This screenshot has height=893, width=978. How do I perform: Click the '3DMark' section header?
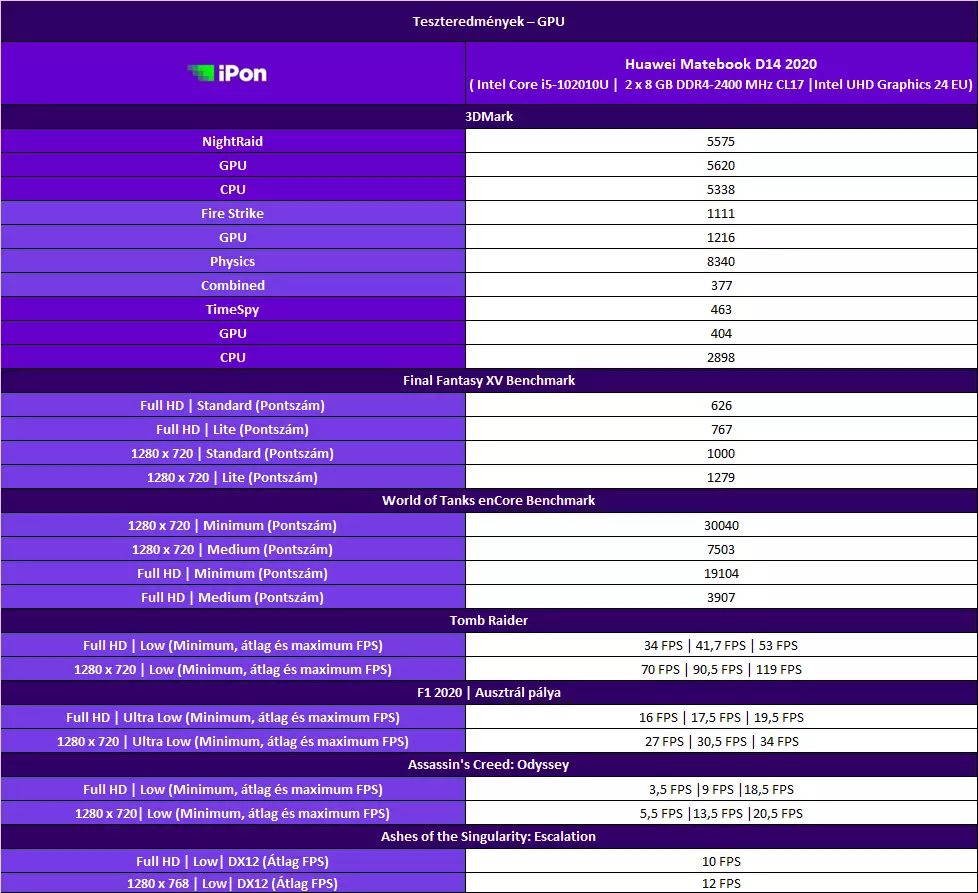(488, 117)
